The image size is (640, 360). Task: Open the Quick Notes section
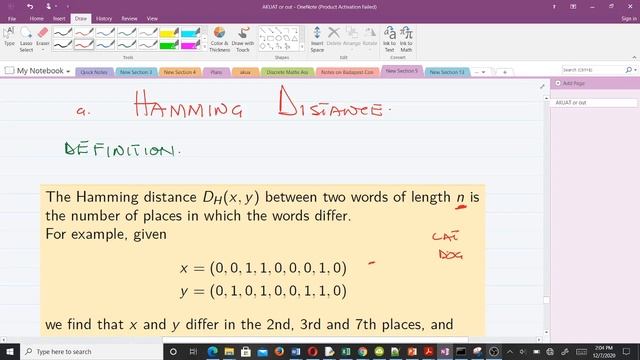(94, 72)
